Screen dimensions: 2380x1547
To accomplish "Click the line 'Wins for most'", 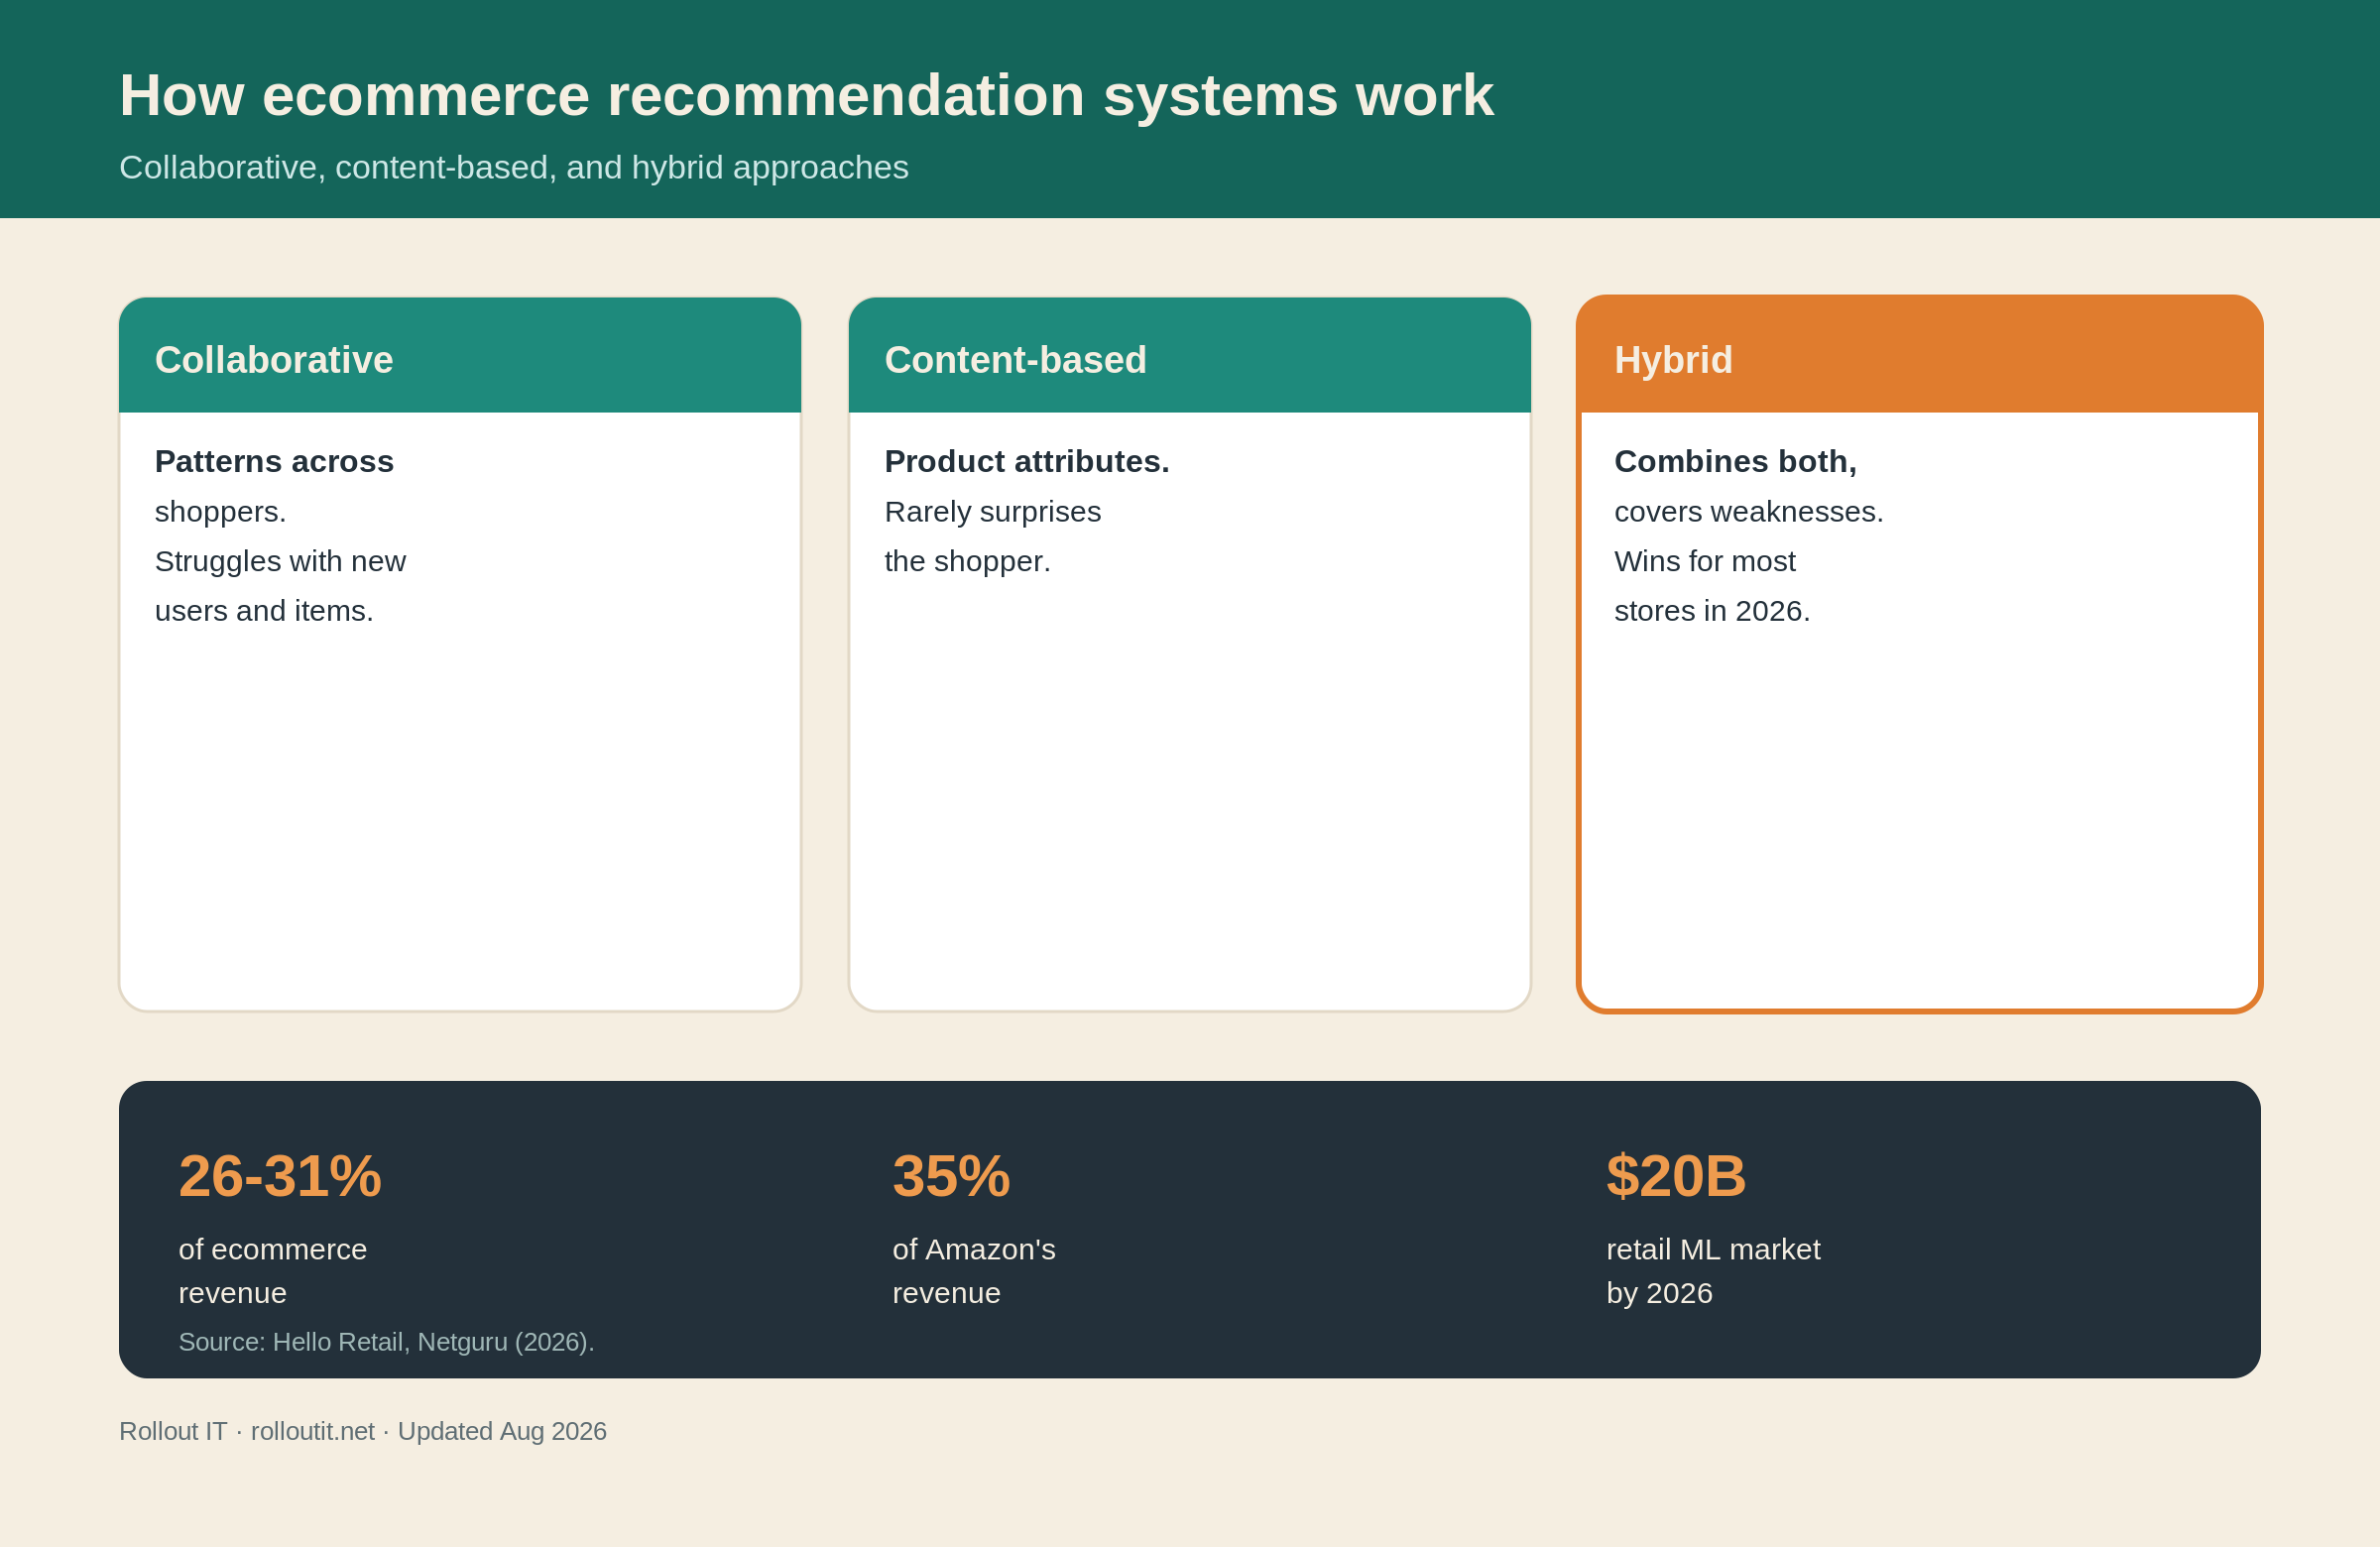I will pyautogui.click(x=1705, y=561).
